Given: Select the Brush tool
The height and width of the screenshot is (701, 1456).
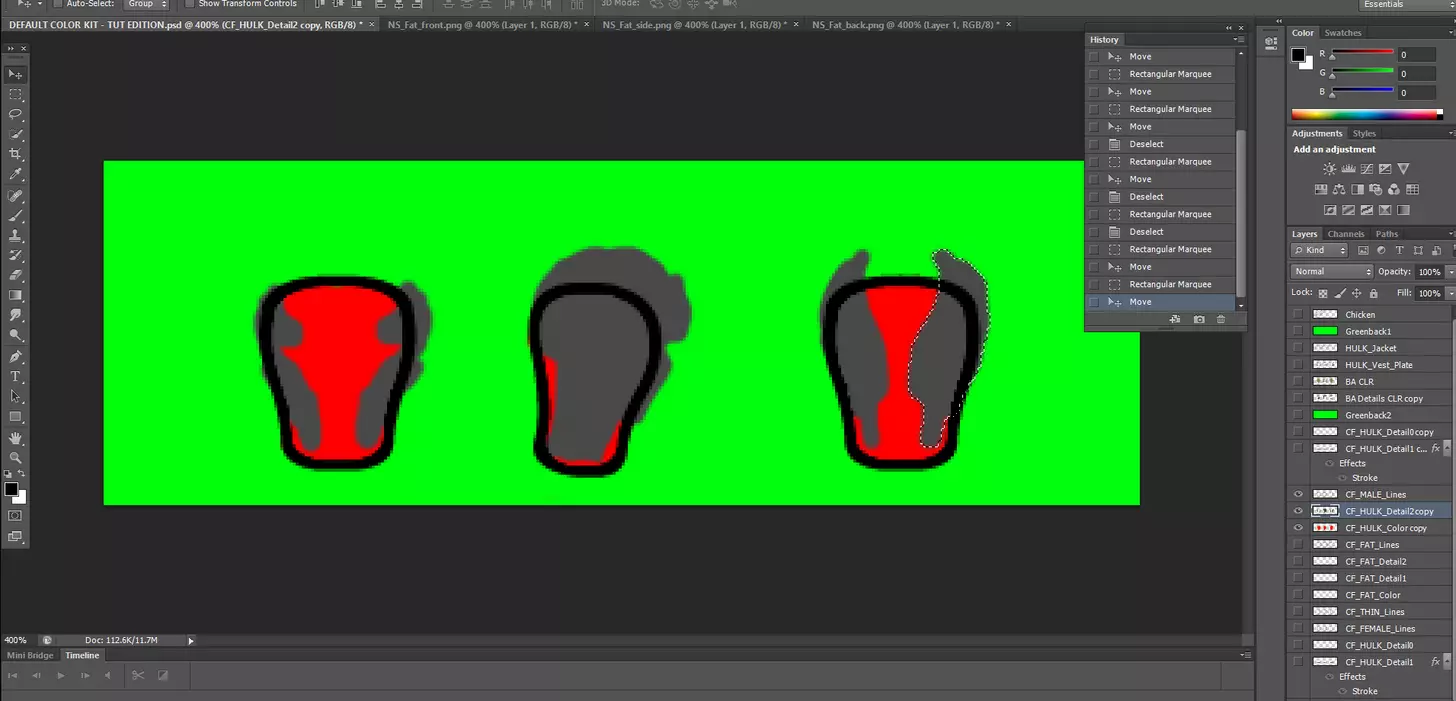Looking at the screenshot, I should (x=15, y=216).
